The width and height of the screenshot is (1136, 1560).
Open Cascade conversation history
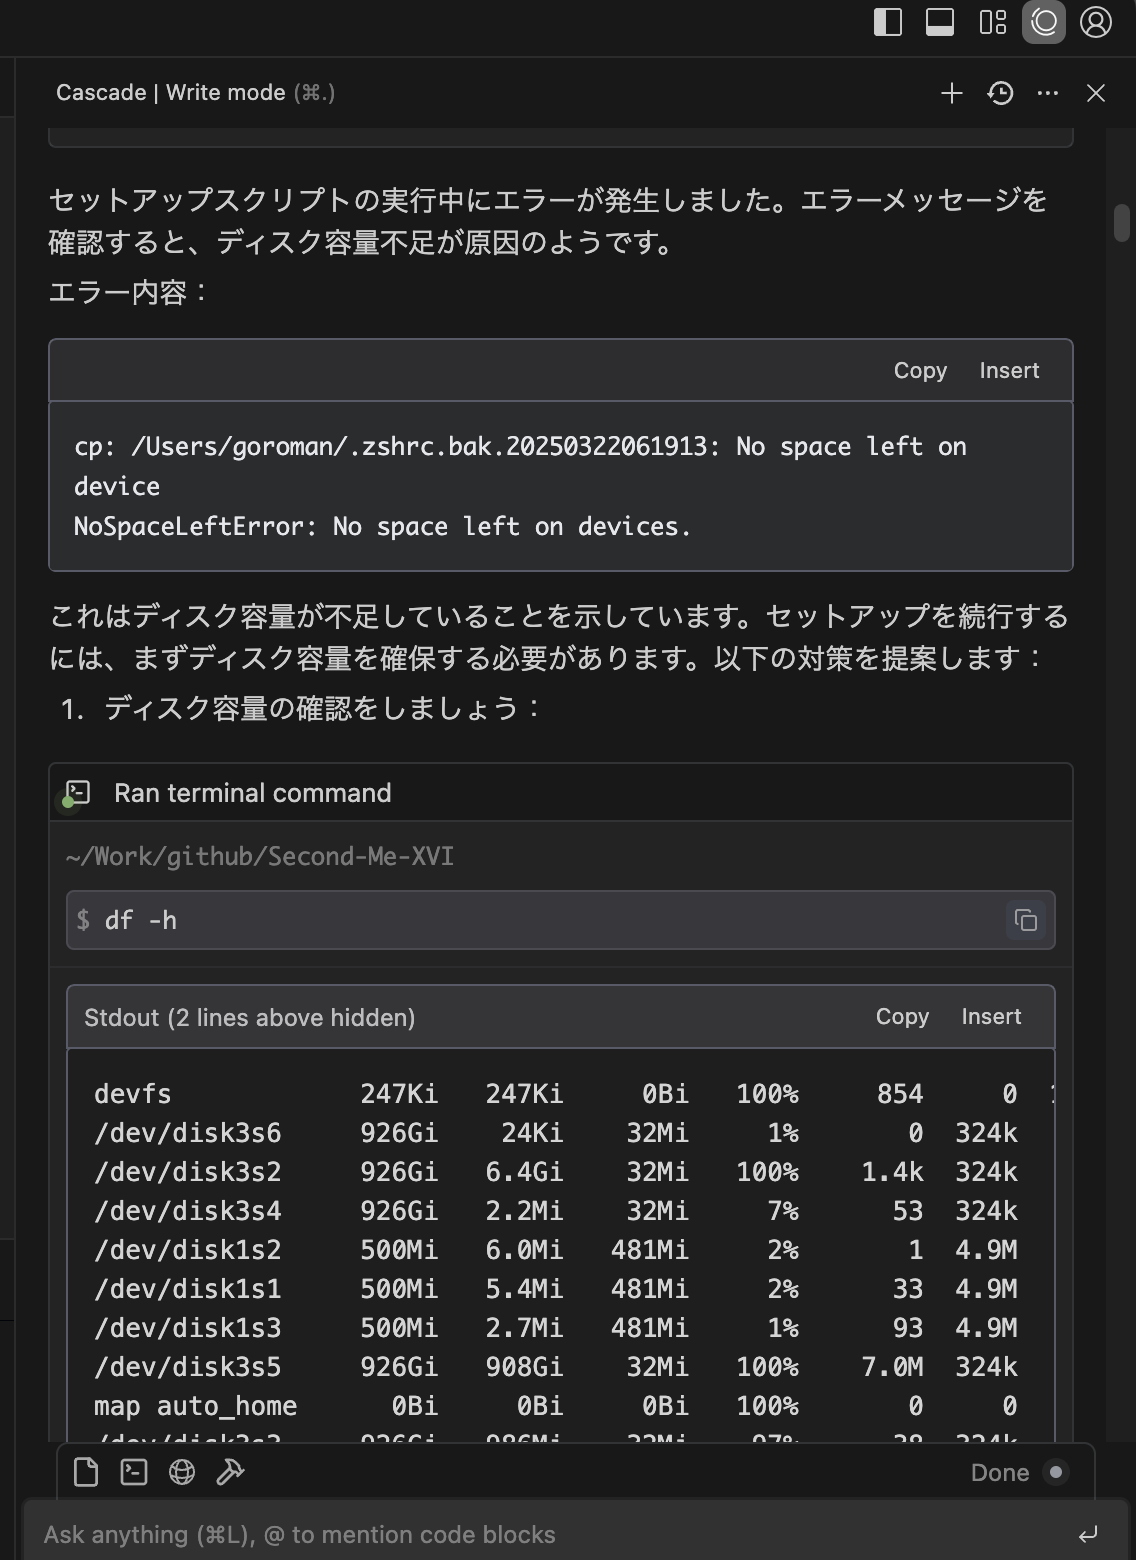click(x=1000, y=93)
